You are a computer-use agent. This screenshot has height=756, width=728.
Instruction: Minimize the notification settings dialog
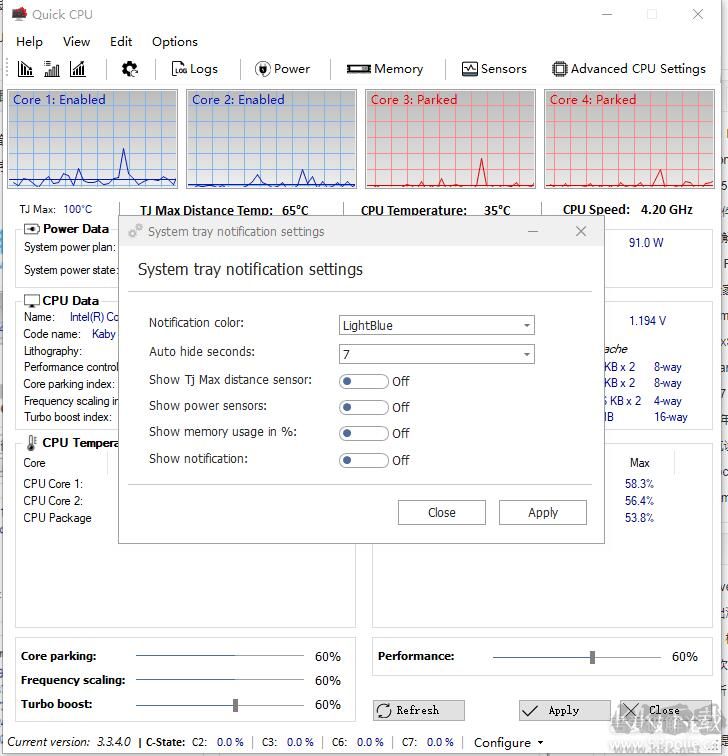click(x=533, y=231)
